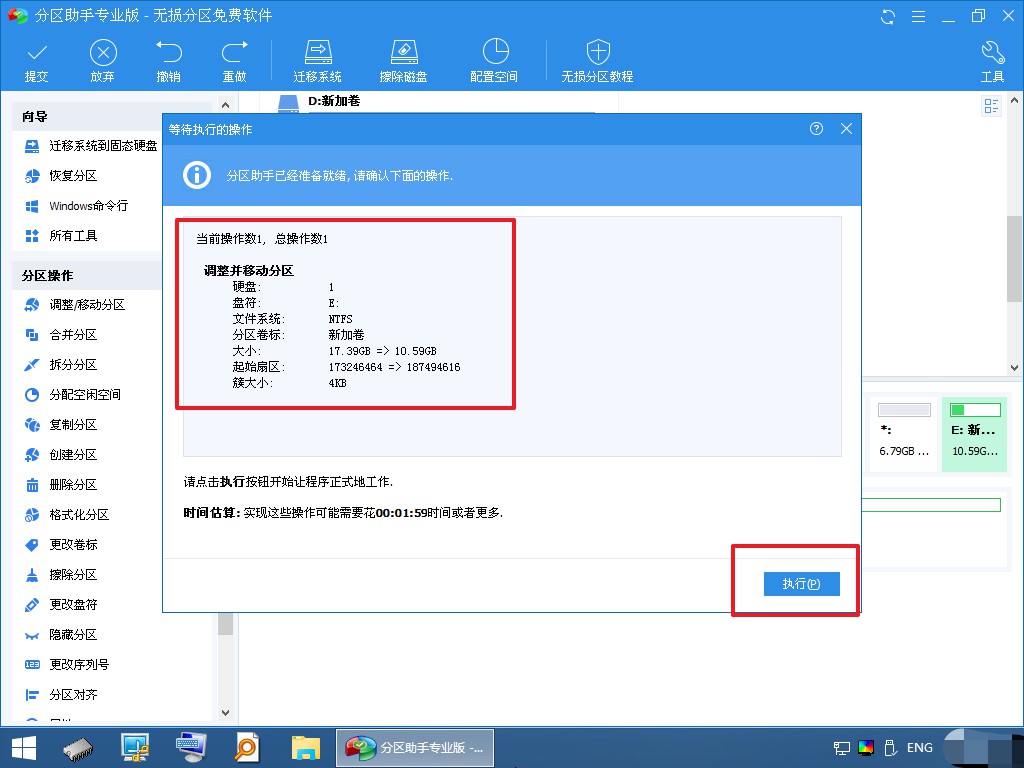Open memory chip app in taskbar
Viewport: 1024px width, 768px height.
[78, 748]
